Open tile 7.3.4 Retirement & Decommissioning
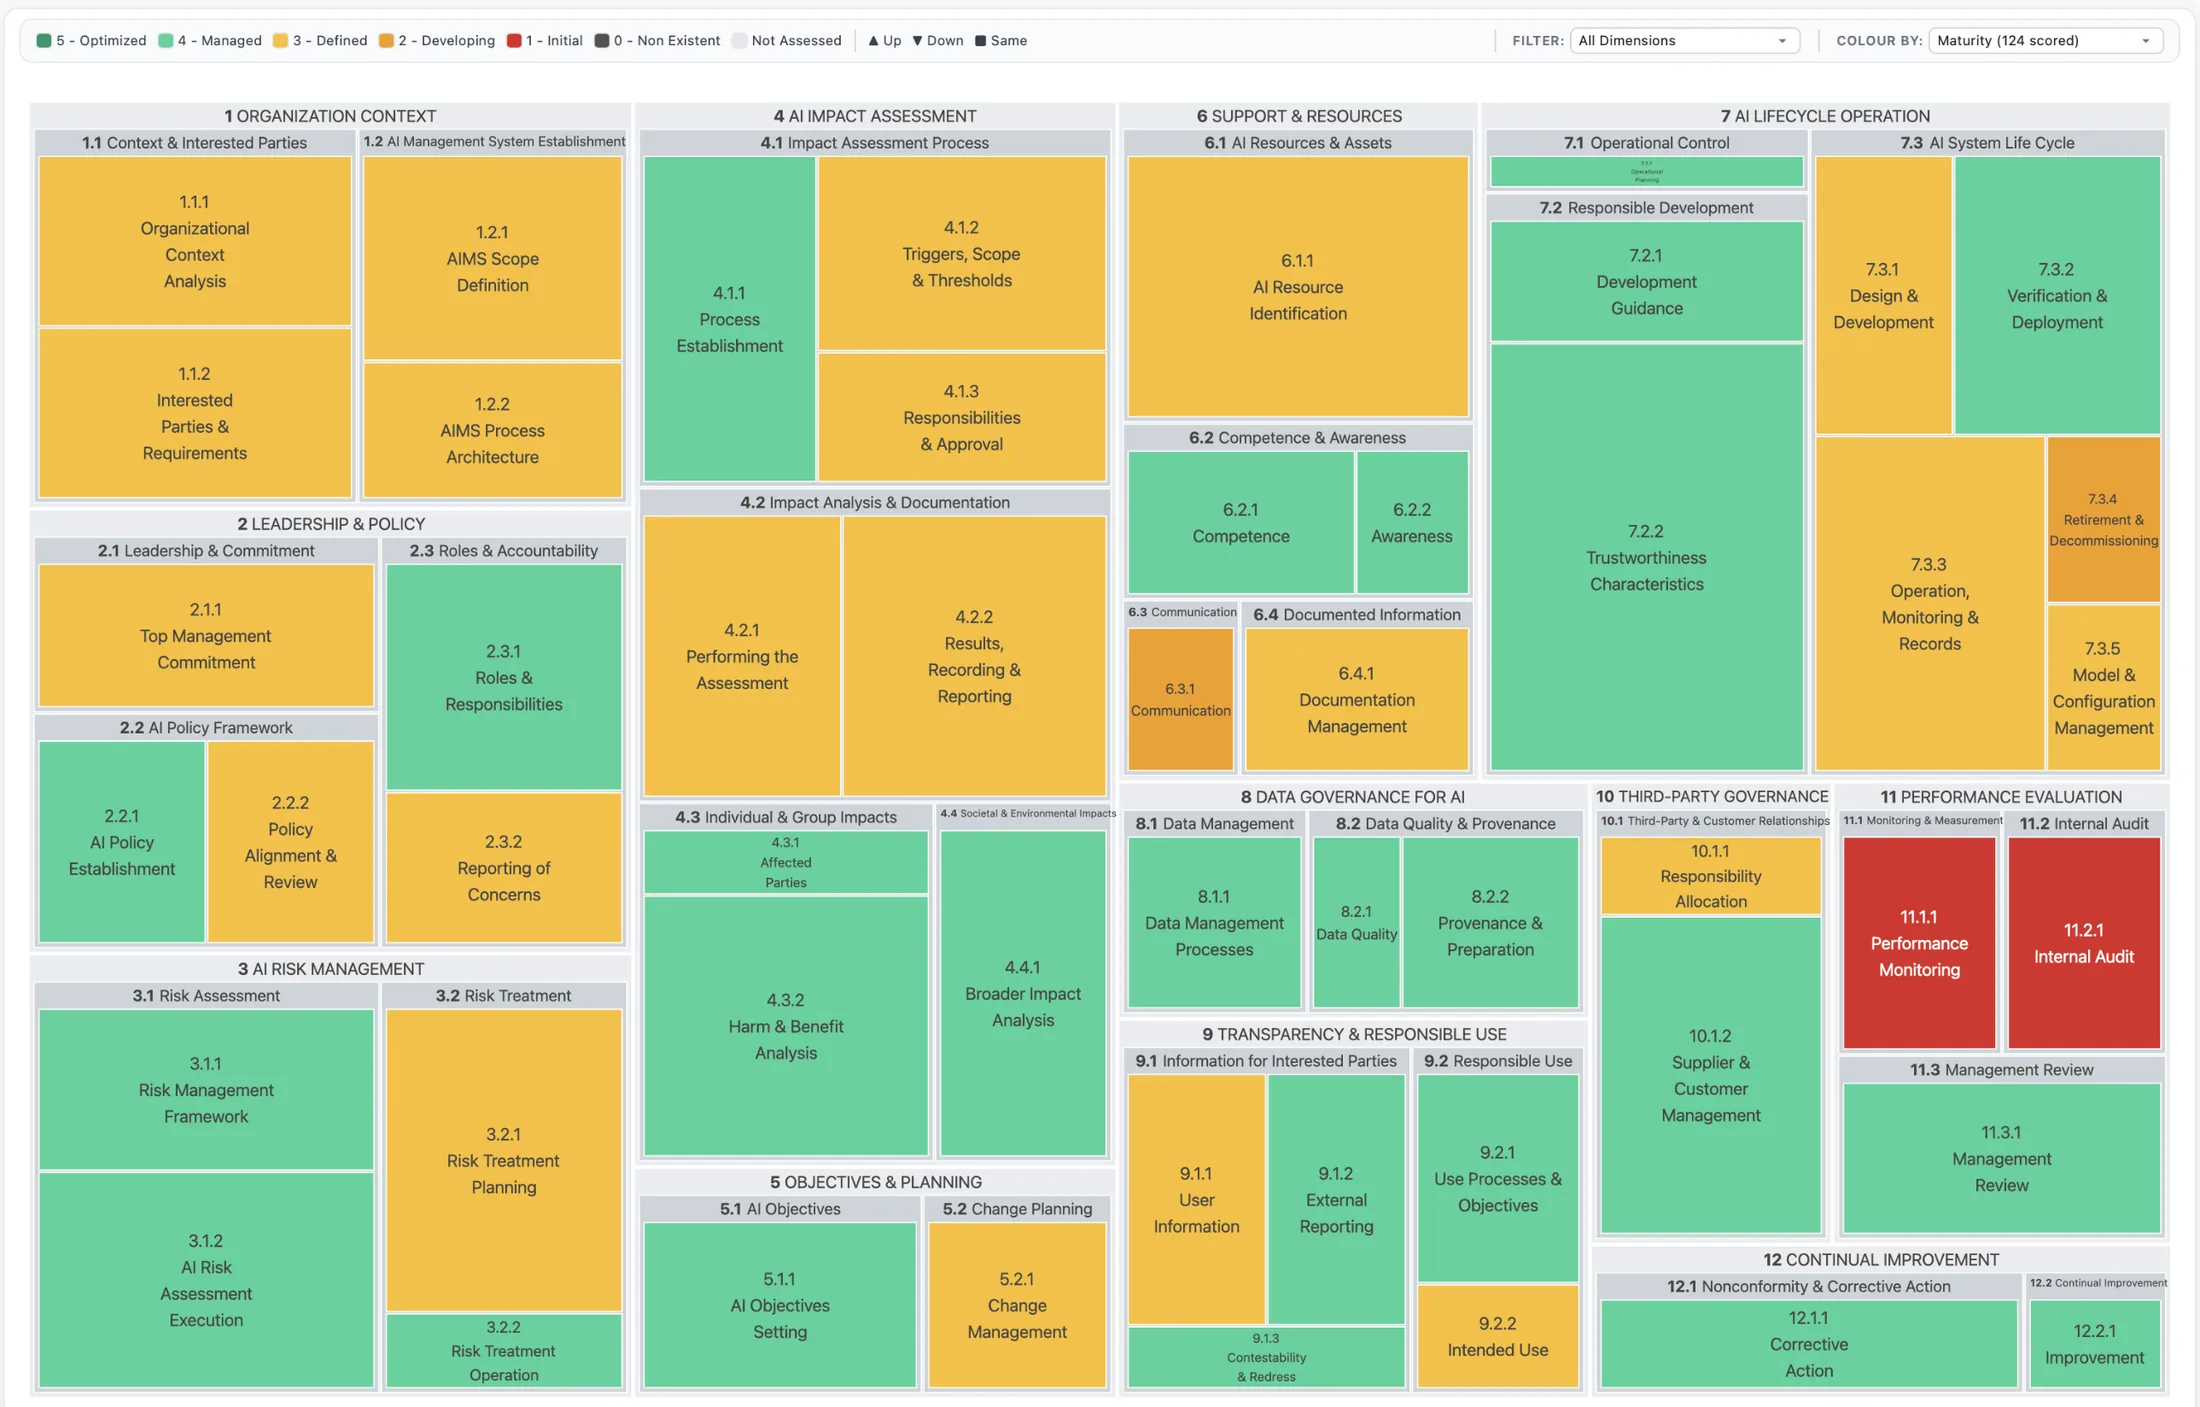This screenshot has height=1407, width=2200. [x=2104, y=519]
